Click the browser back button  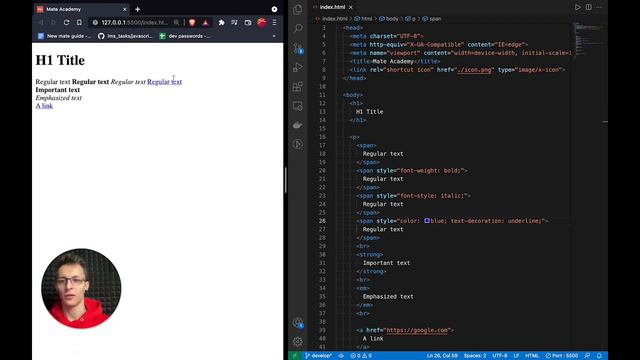[41, 22]
